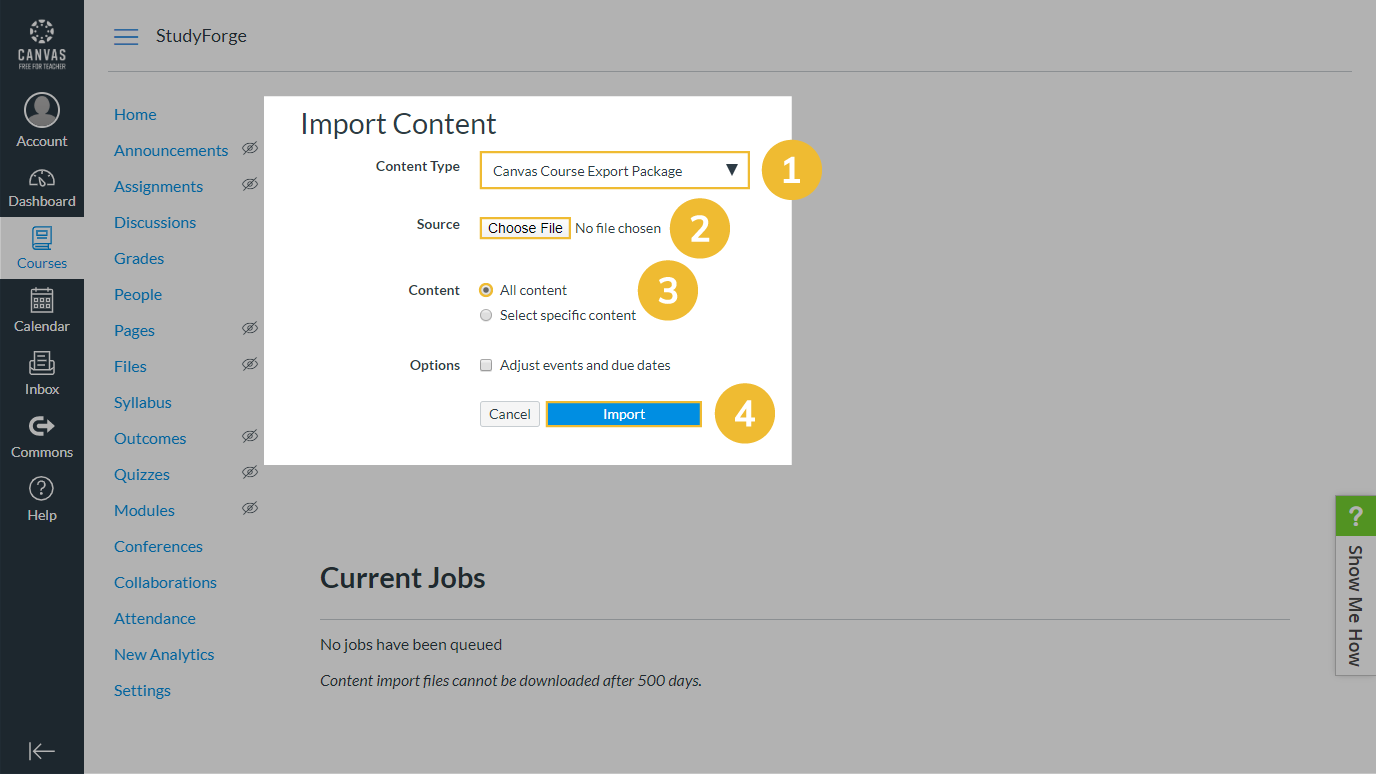Open Canvas Commons
The image size is (1376, 774).
pyautogui.click(x=41, y=436)
